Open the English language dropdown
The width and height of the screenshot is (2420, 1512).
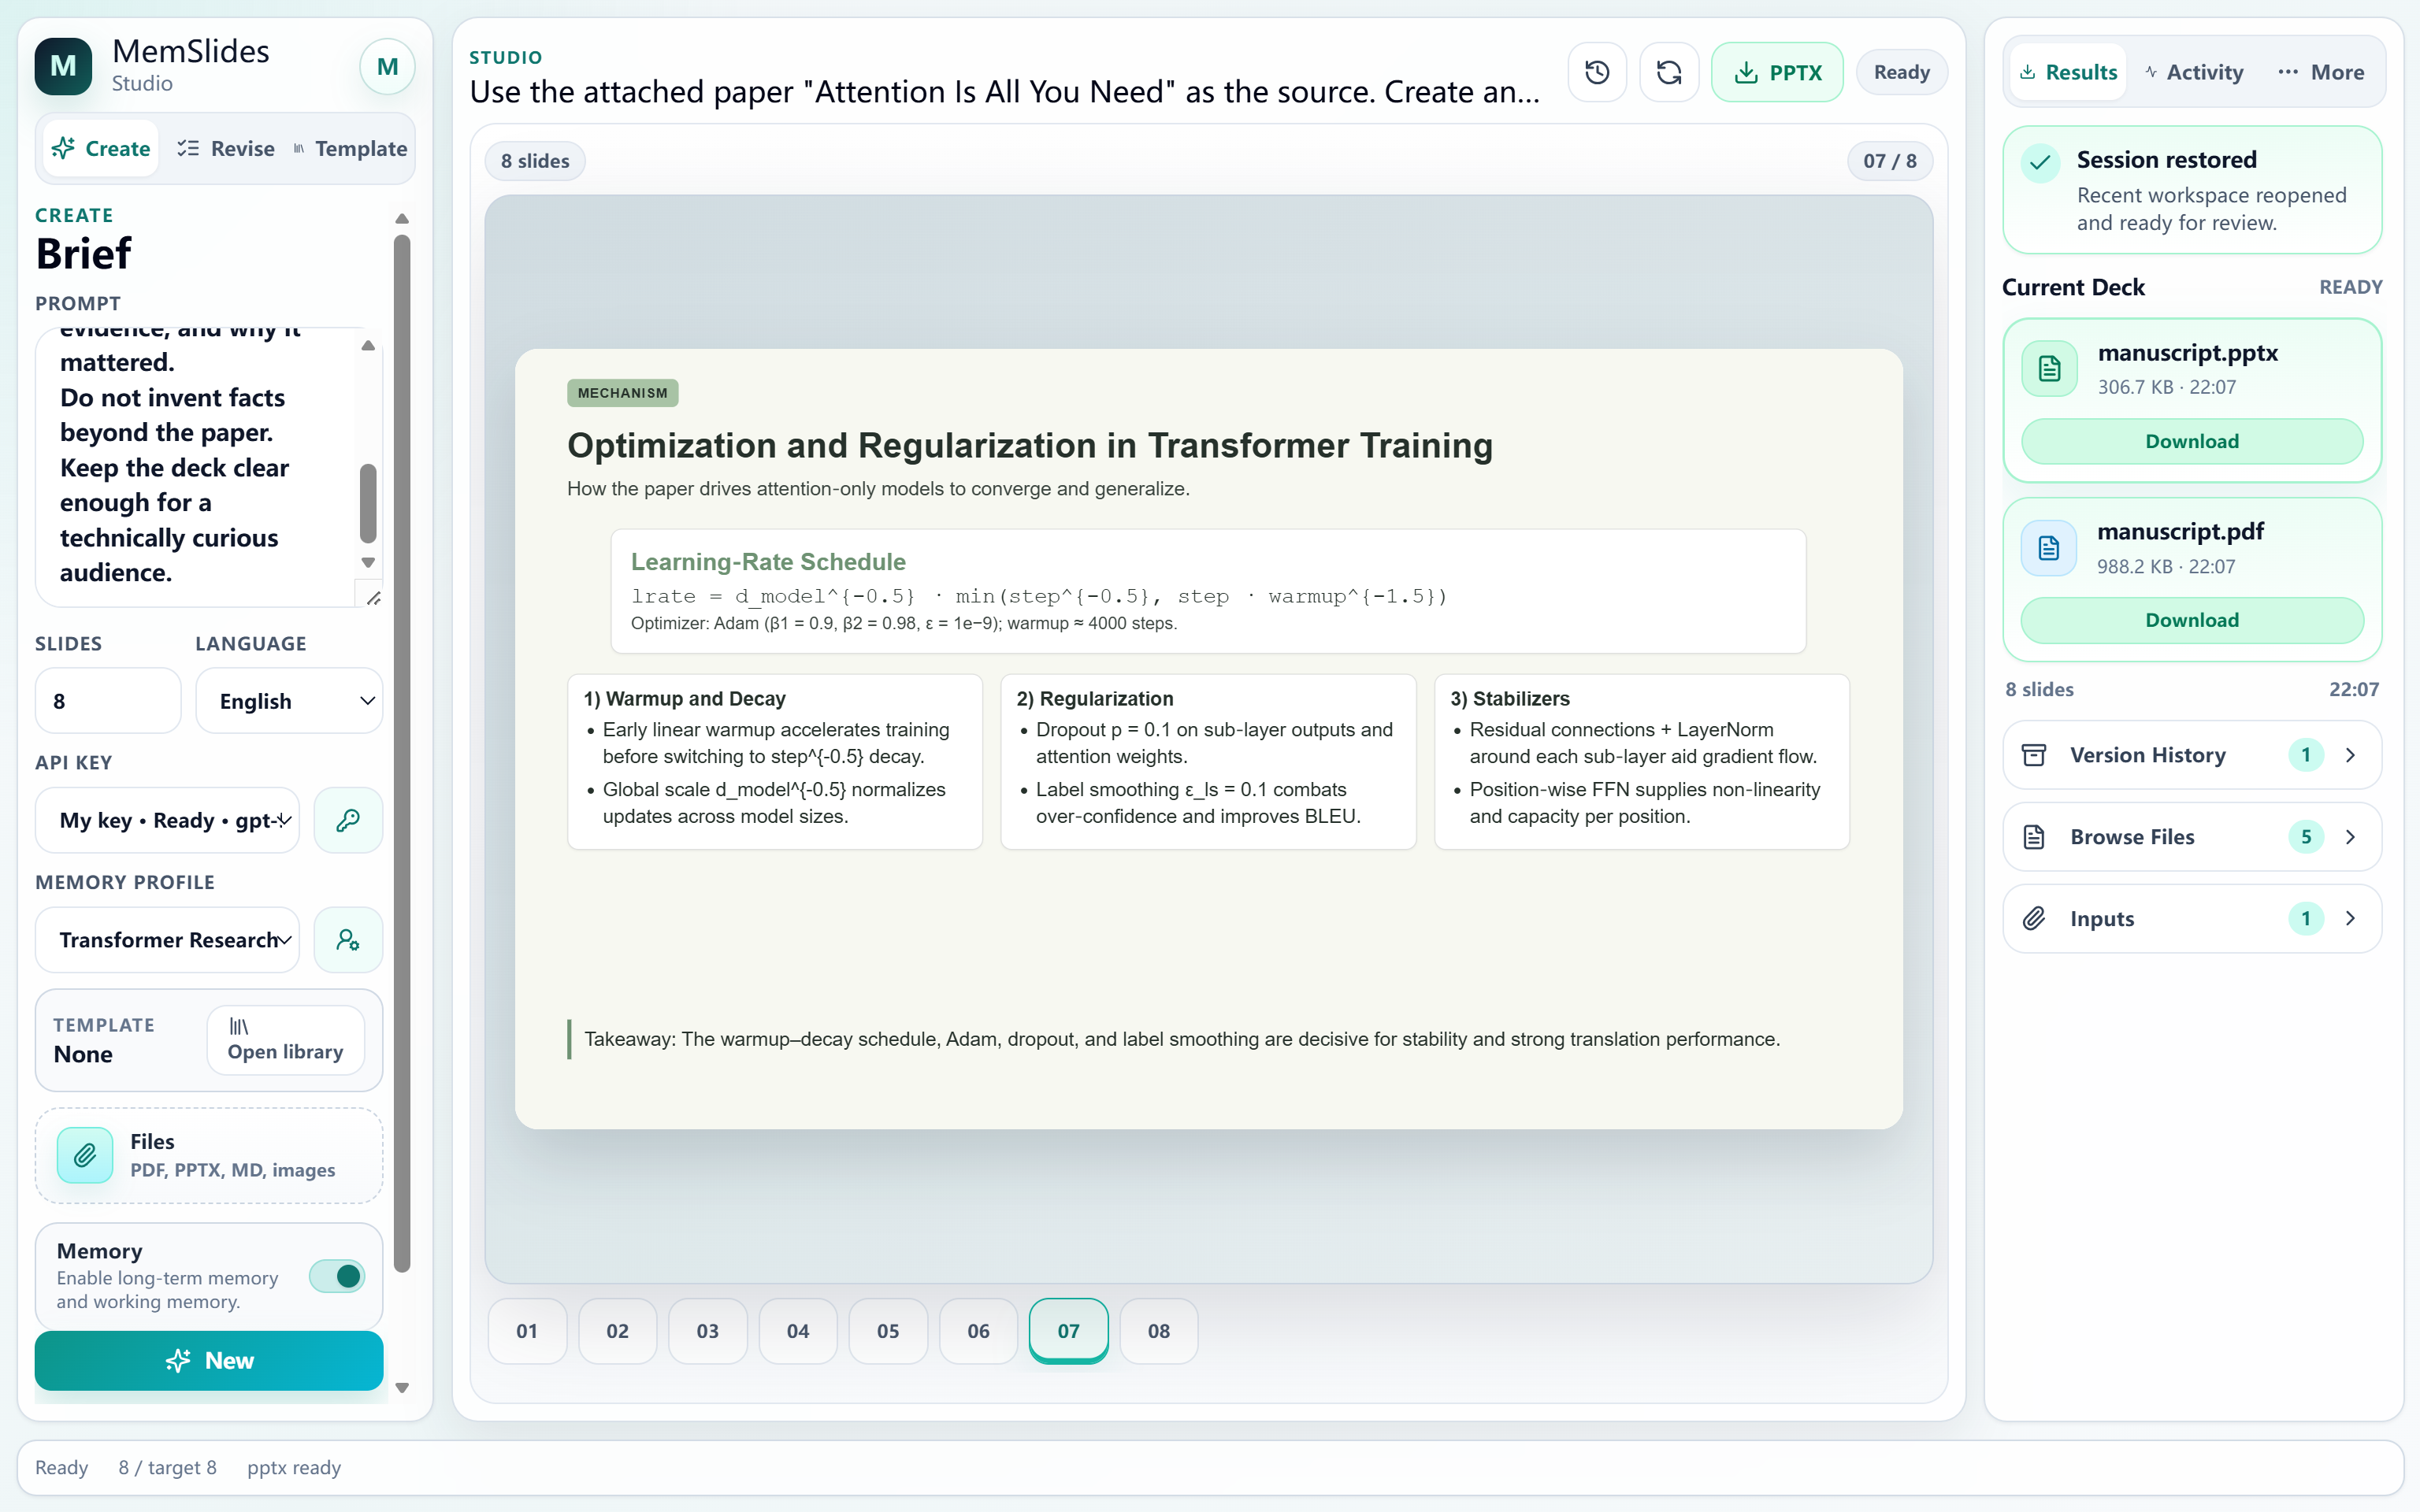point(289,701)
